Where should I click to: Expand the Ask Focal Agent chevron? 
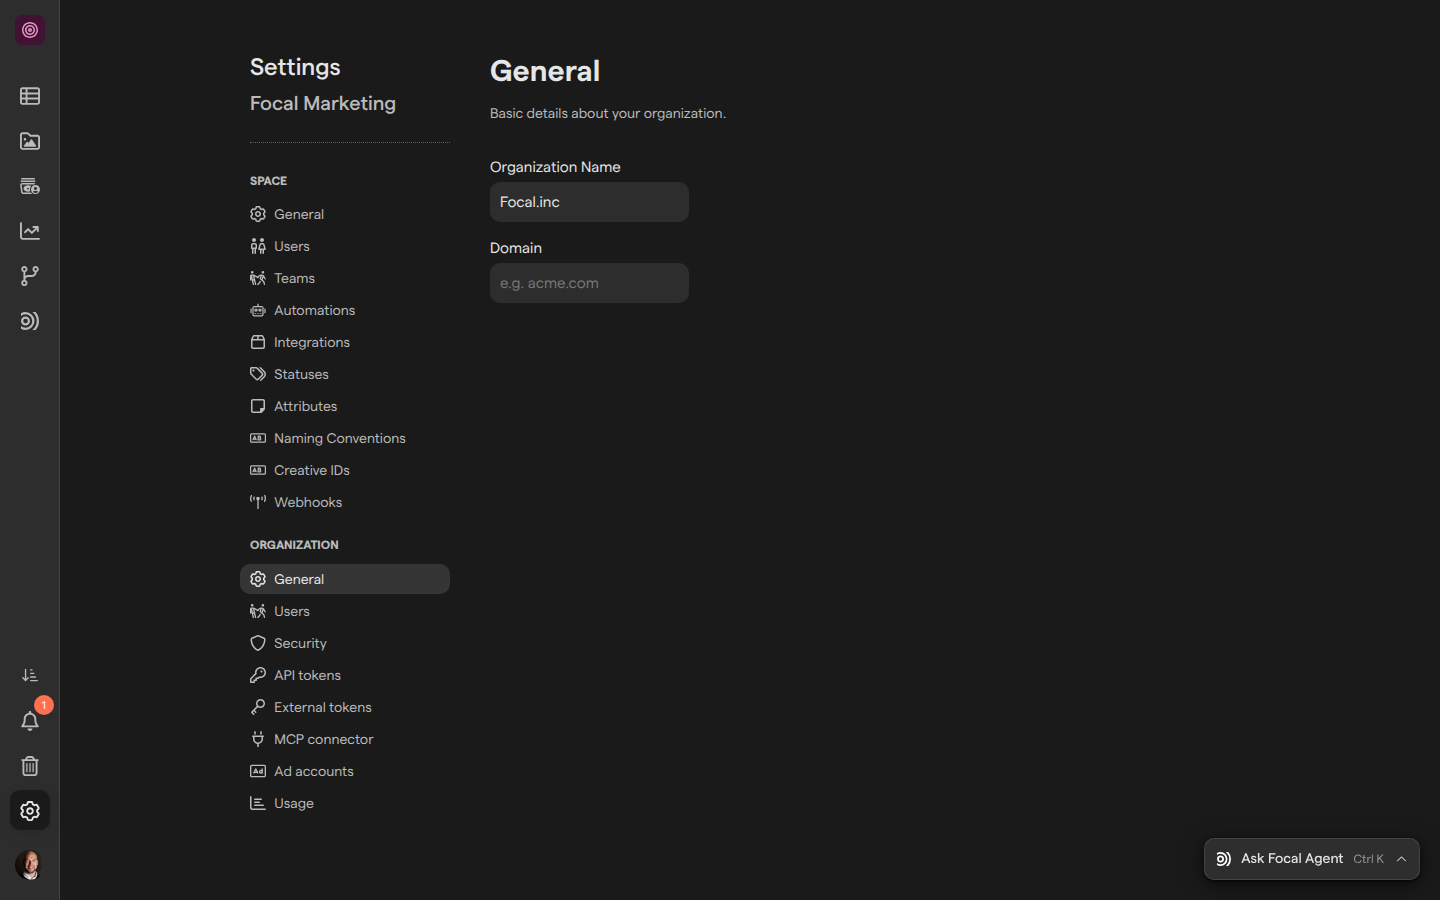tap(1402, 859)
